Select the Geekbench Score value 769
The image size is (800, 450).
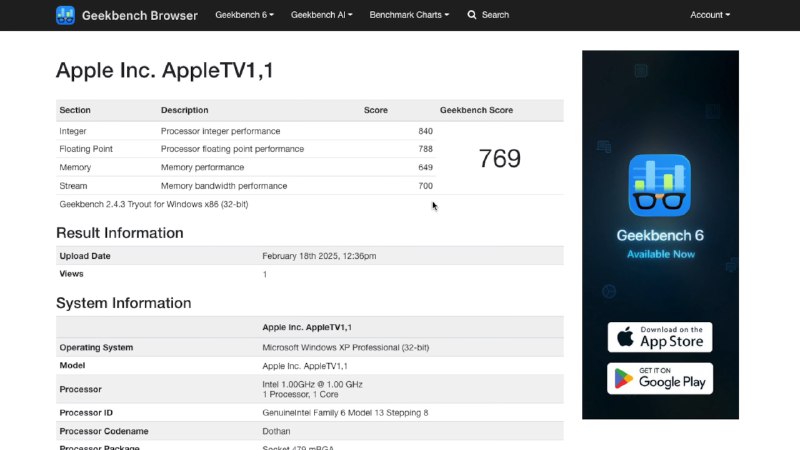click(x=499, y=158)
